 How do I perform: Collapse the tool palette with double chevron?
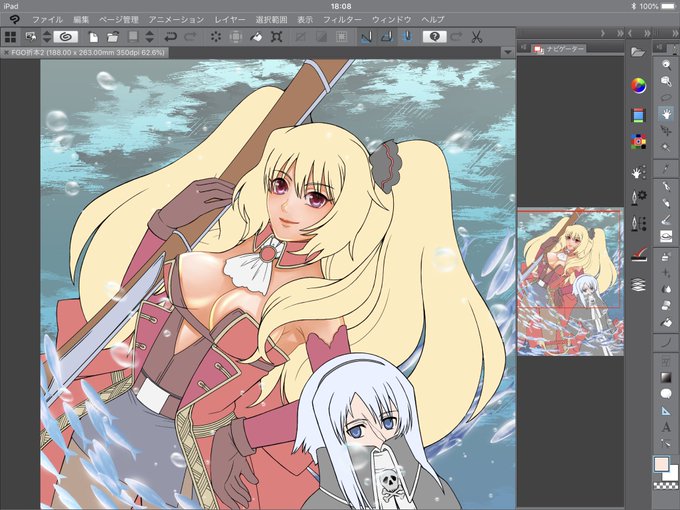[675, 33]
